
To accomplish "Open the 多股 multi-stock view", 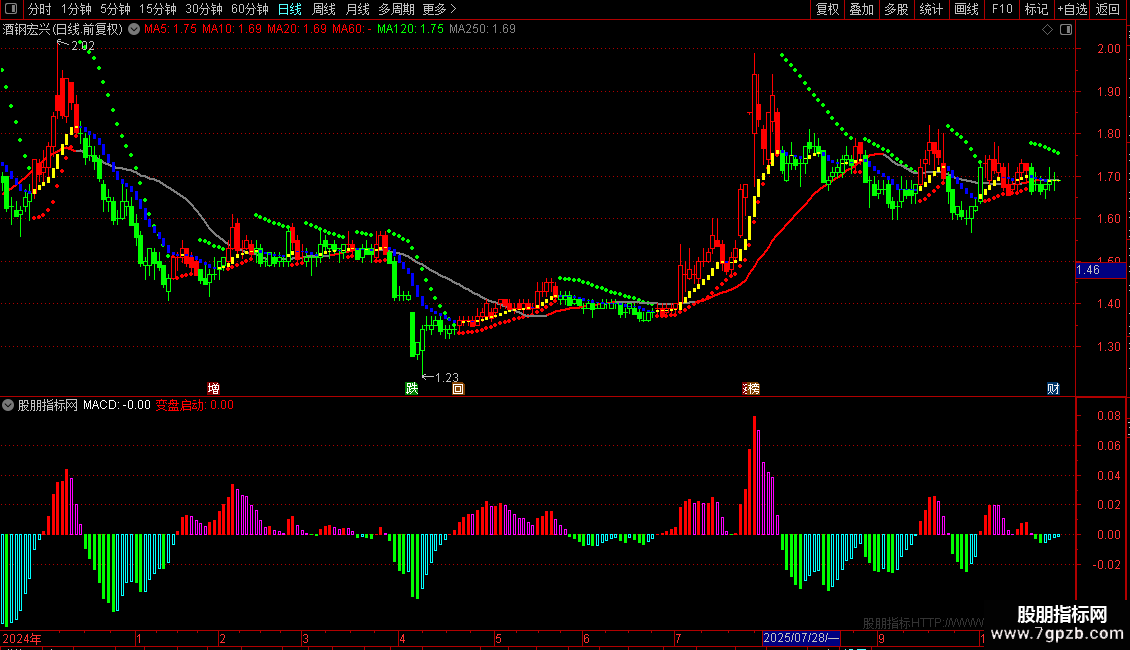I will 897,9.
